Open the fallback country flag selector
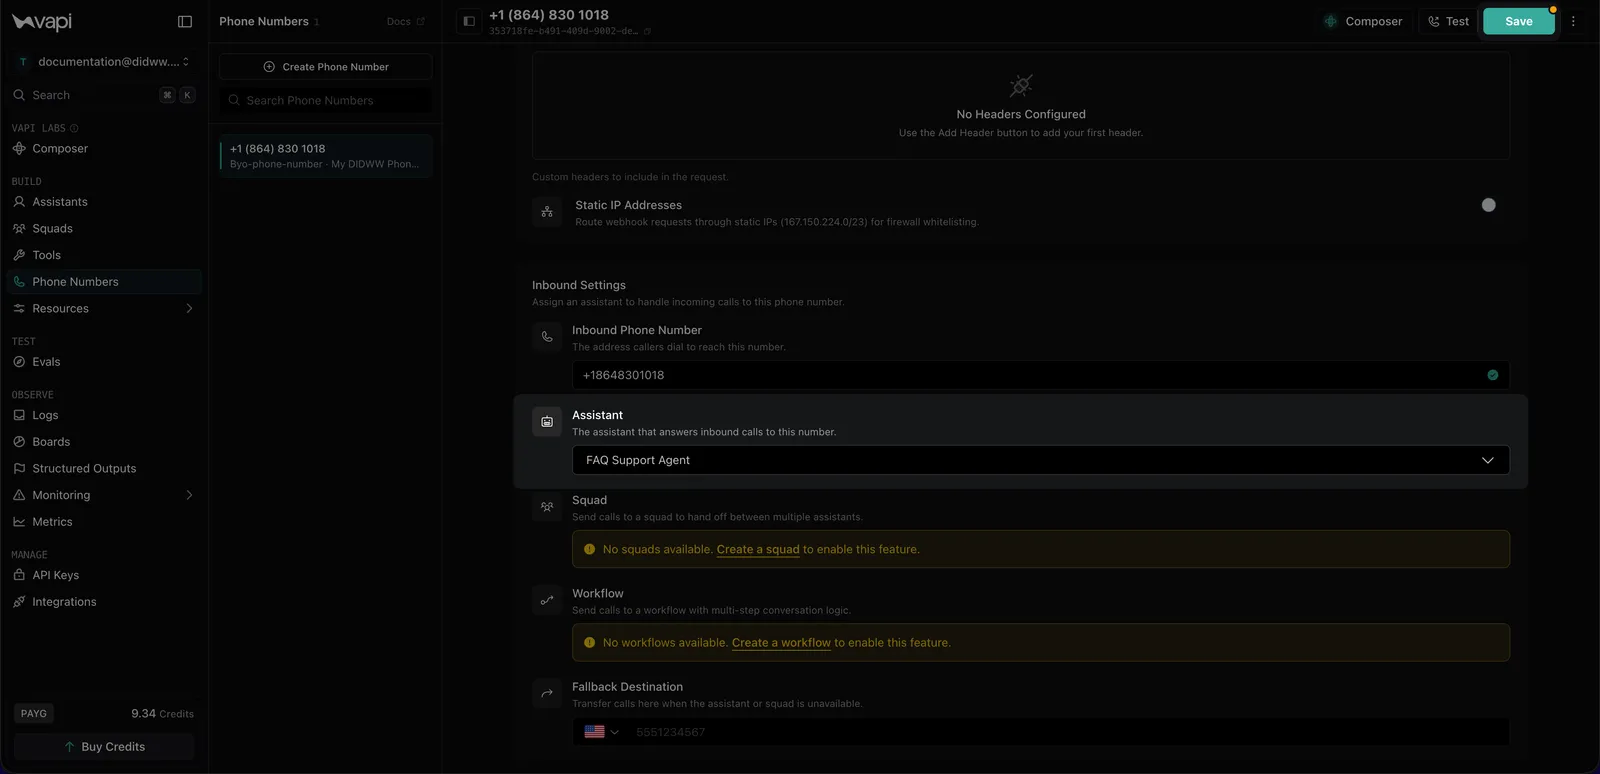Image resolution: width=1600 pixels, height=774 pixels. point(602,732)
